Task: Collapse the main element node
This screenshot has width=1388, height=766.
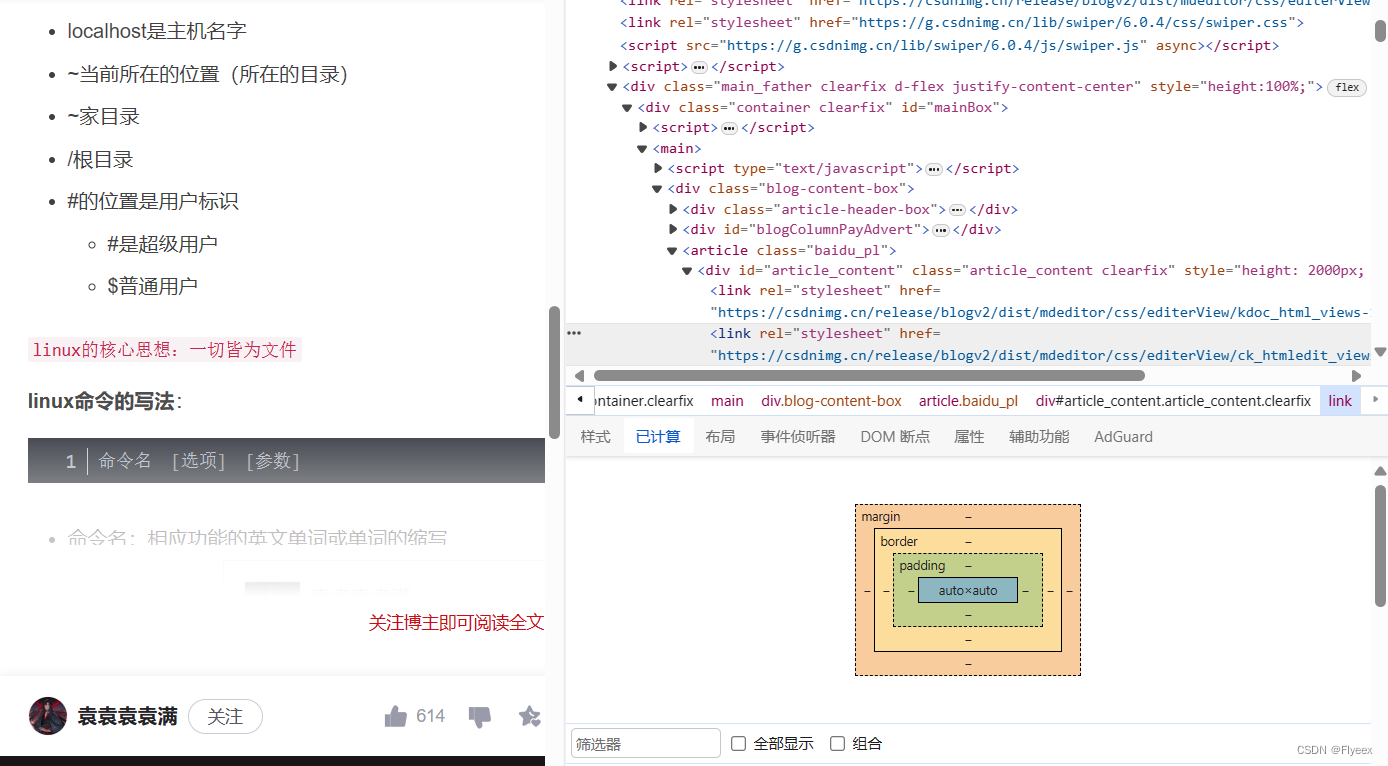Action: pyautogui.click(x=642, y=148)
